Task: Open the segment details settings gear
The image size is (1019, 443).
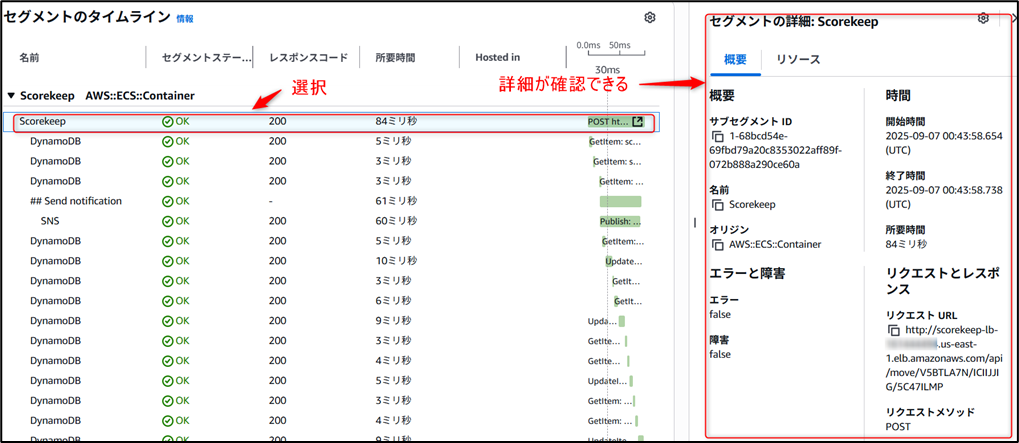Action: tap(983, 19)
